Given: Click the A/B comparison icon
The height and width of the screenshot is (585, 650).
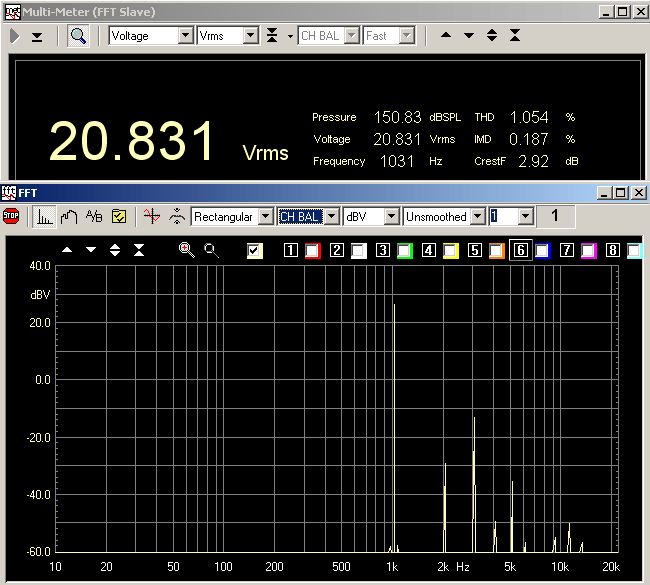Looking at the screenshot, I should [x=94, y=216].
